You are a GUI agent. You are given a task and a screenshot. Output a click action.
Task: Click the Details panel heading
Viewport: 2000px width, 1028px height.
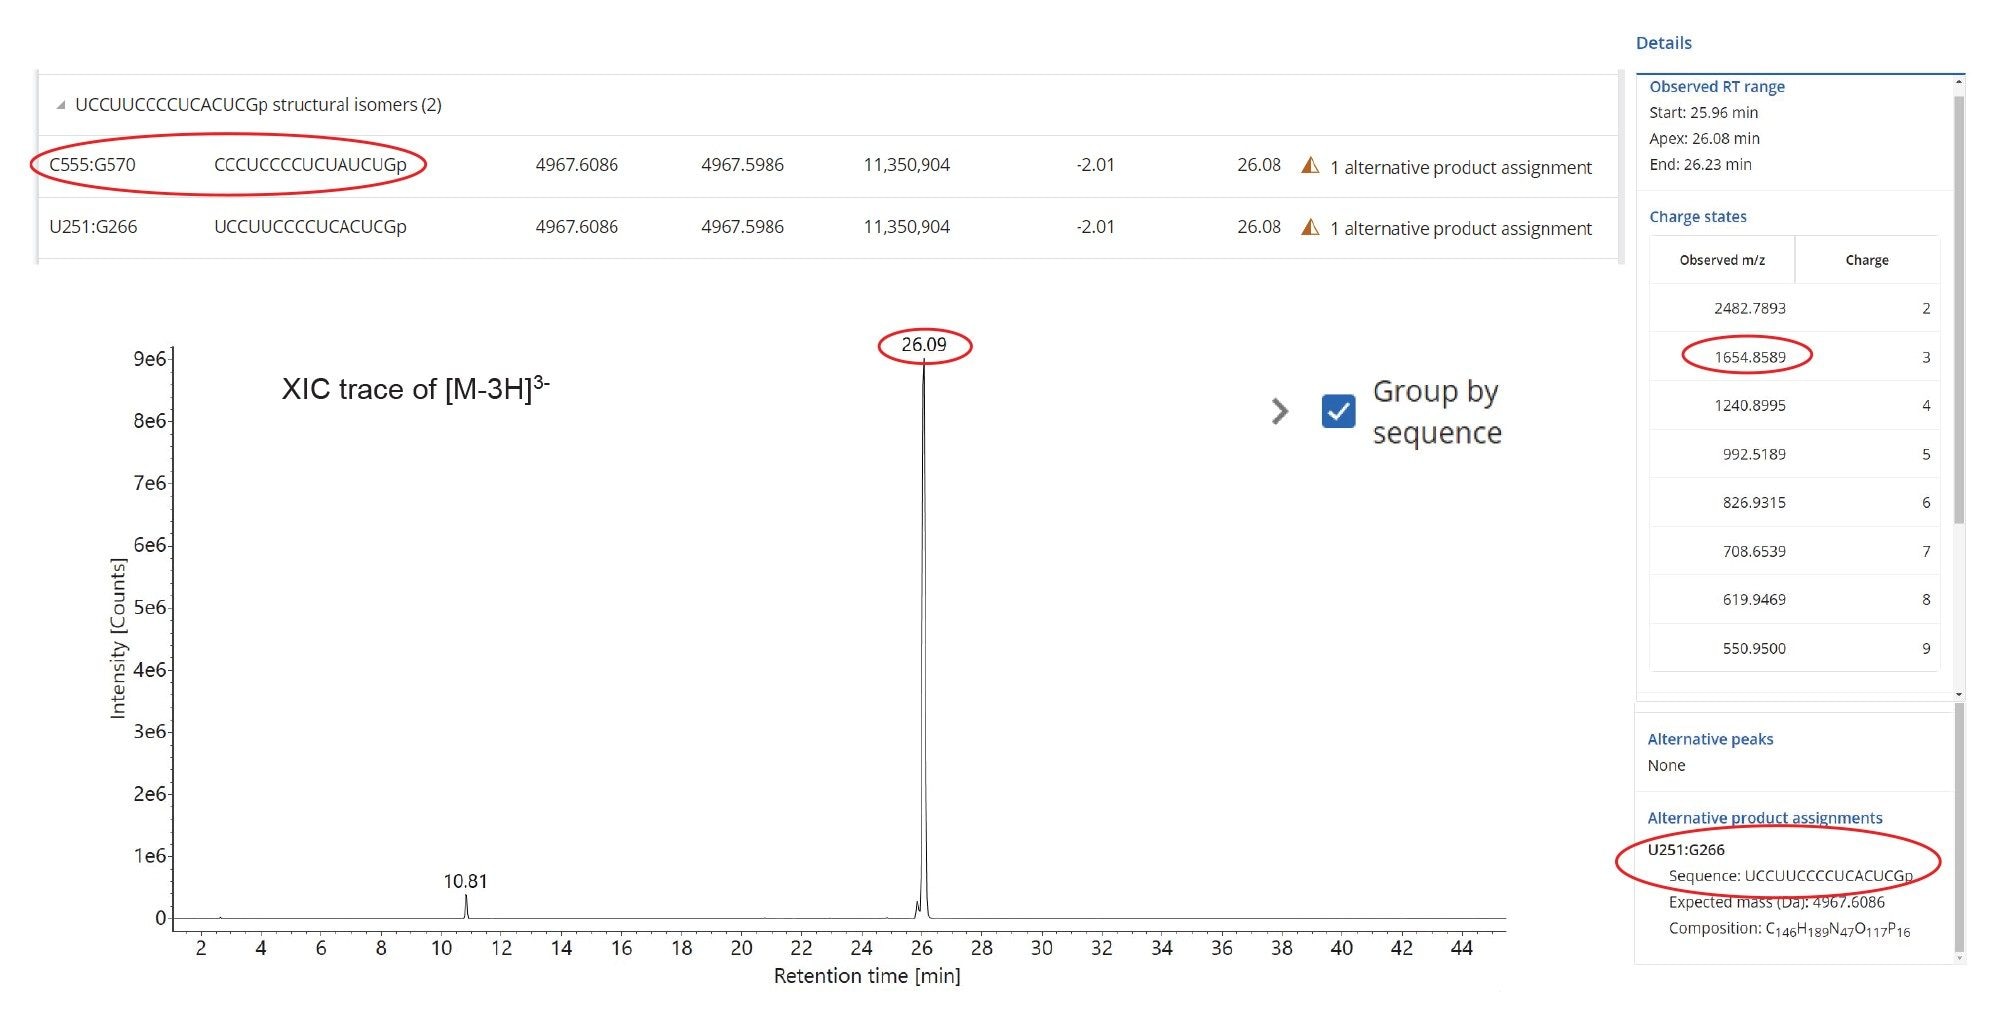tap(1664, 43)
